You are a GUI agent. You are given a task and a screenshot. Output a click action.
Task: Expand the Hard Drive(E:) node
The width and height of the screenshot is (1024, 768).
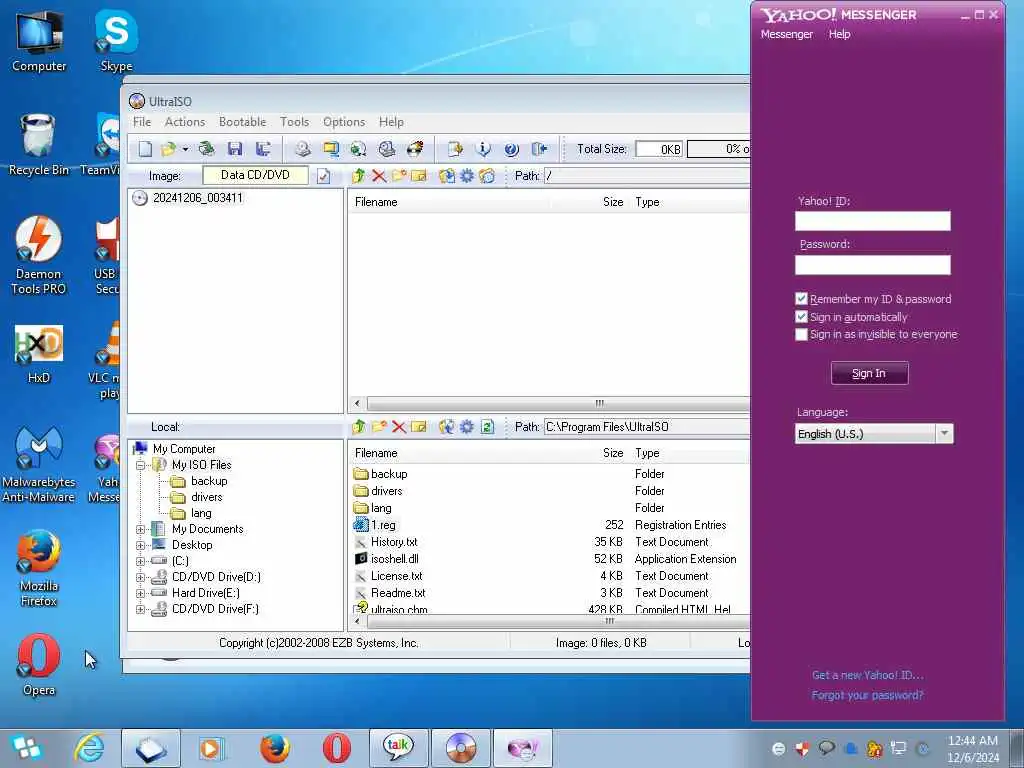140,593
